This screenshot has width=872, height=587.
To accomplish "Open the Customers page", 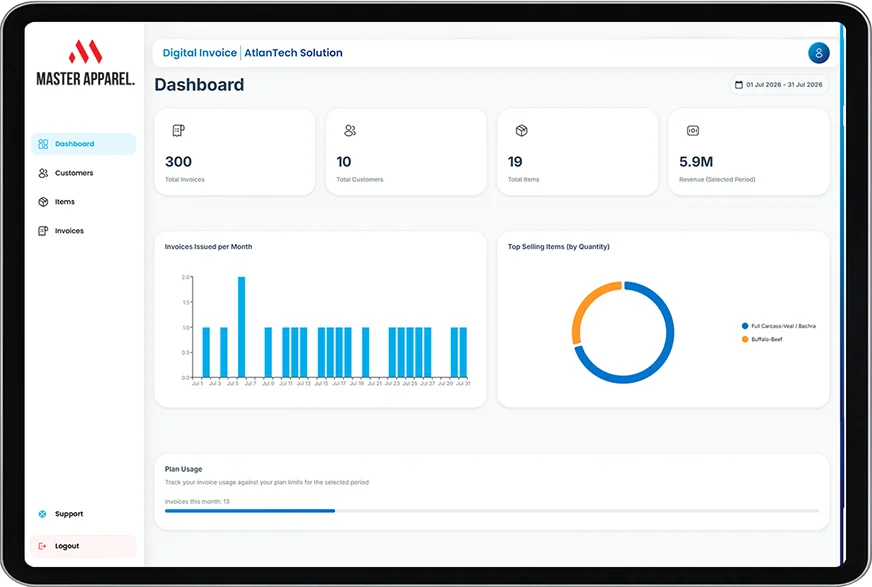I will coord(83,173).
